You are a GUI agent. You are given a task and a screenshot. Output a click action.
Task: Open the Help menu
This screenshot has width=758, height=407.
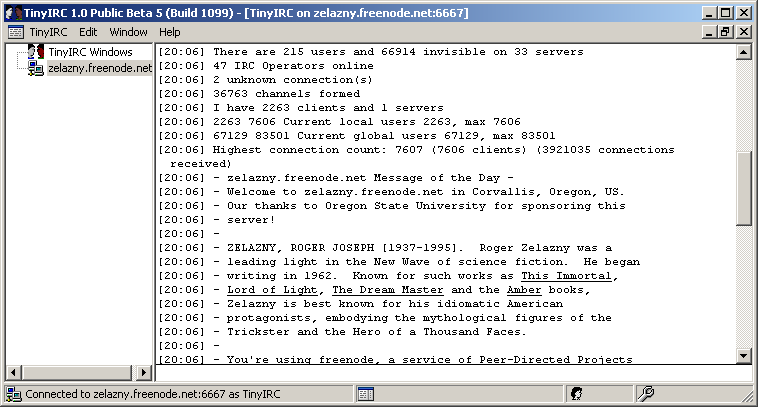(x=170, y=32)
